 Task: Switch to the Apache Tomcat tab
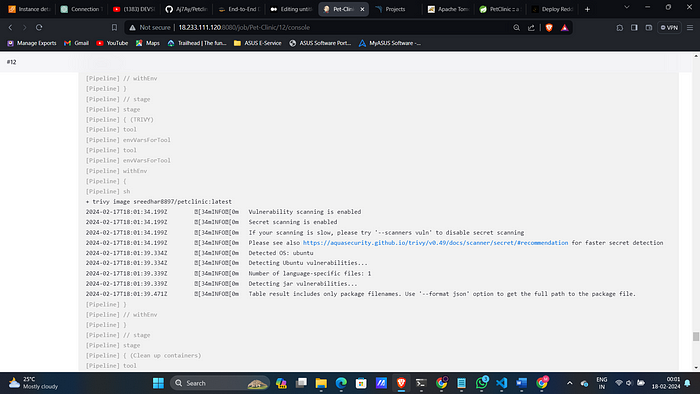[x=448, y=9]
